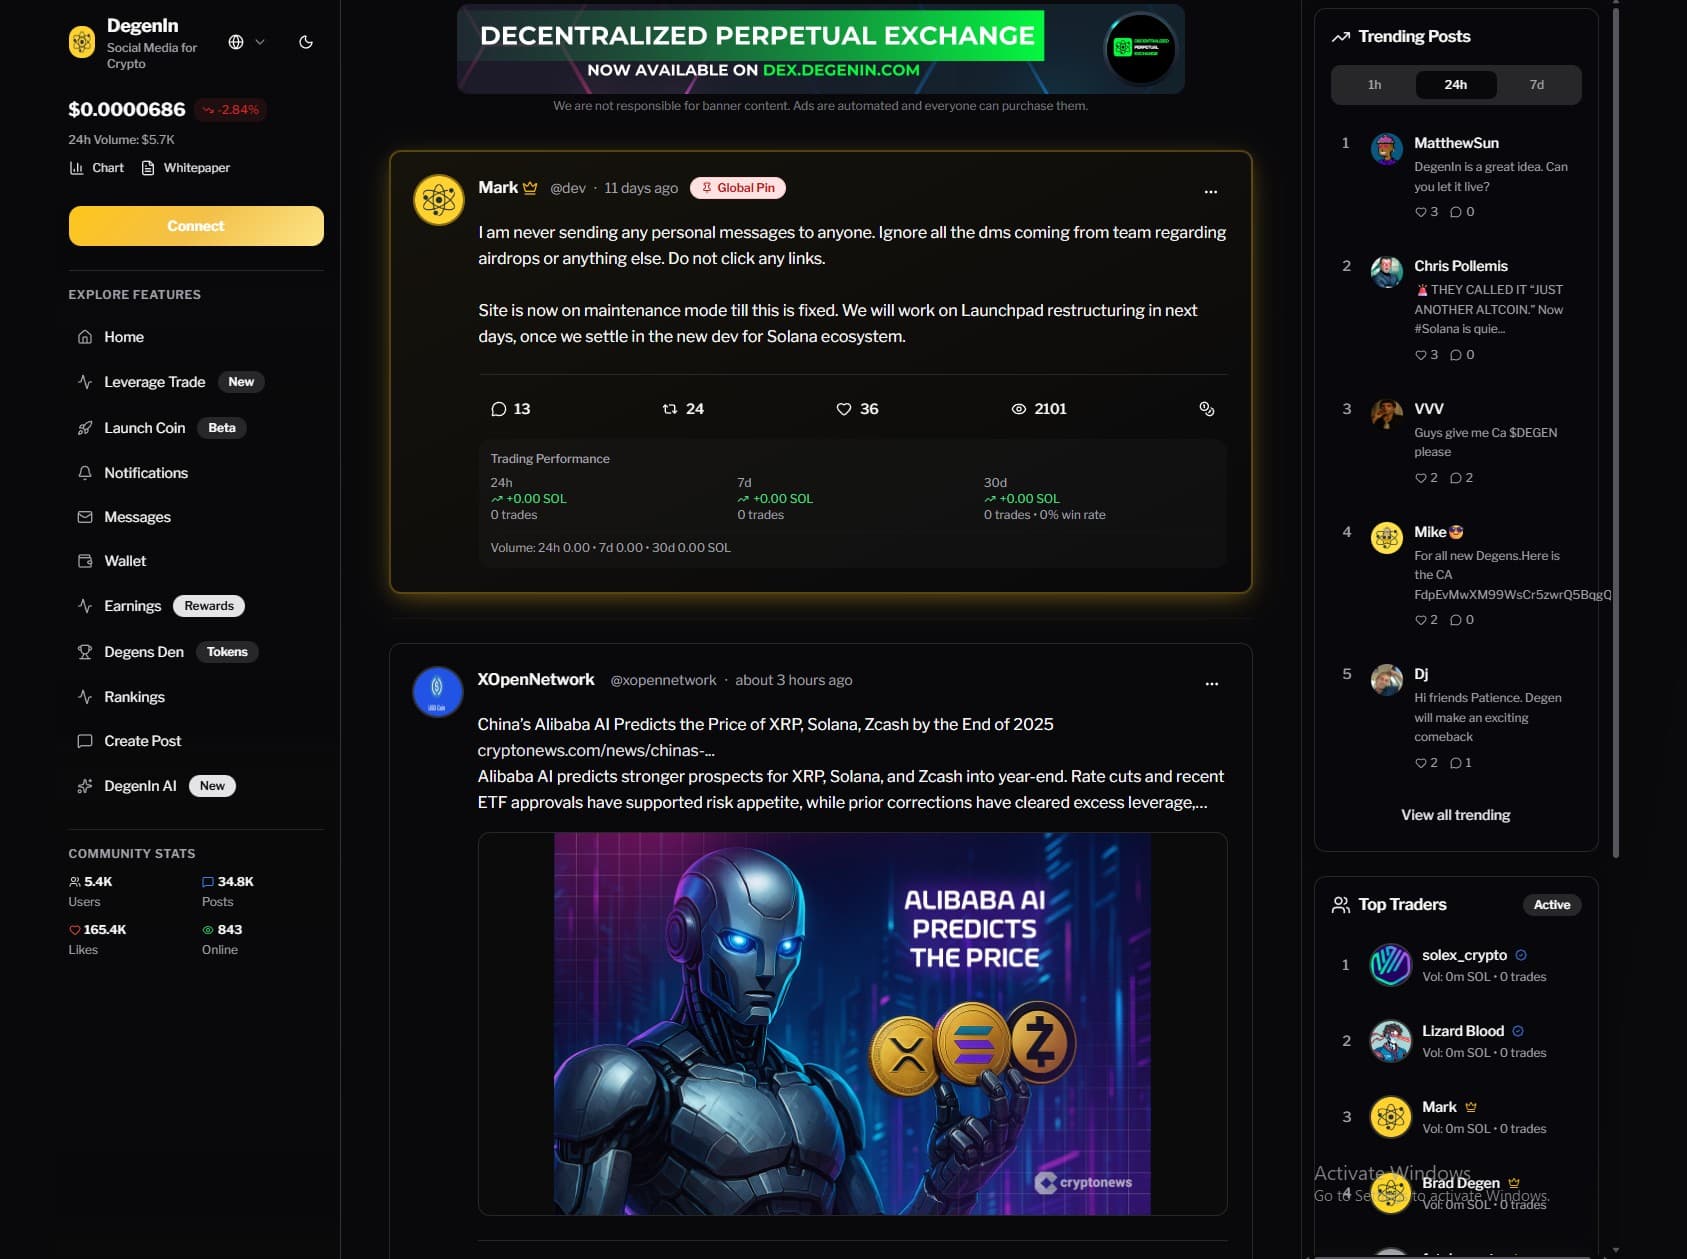Switch Trending Posts to 1h
Image resolution: width=1687 pixels, height=1259 pixels.
[x=1374, y=85]
